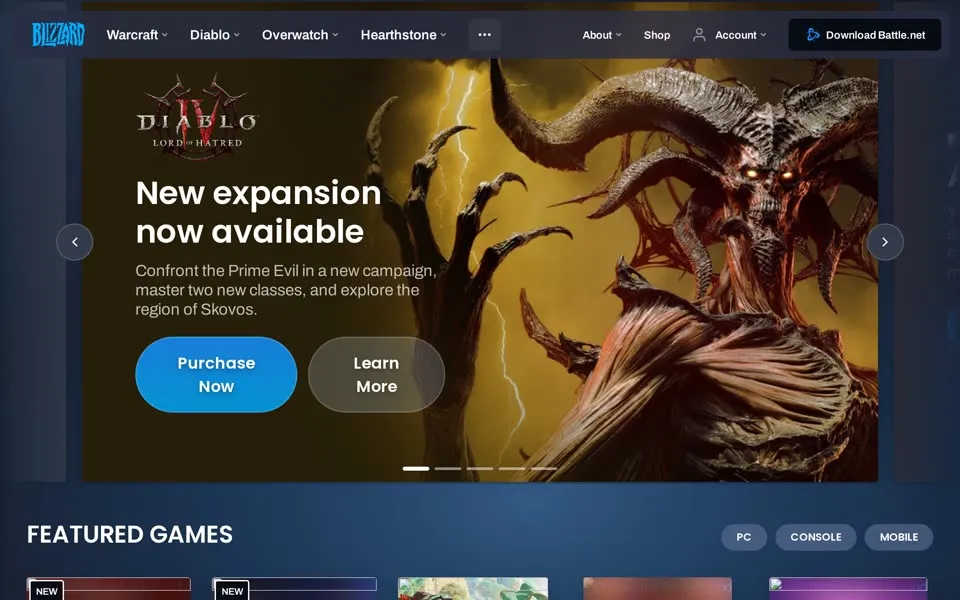Image resolution: width=960 pixels, height=600 pixels.
Task: Click the 'FEATURED GAMES' heading
Action: [130, 534]
